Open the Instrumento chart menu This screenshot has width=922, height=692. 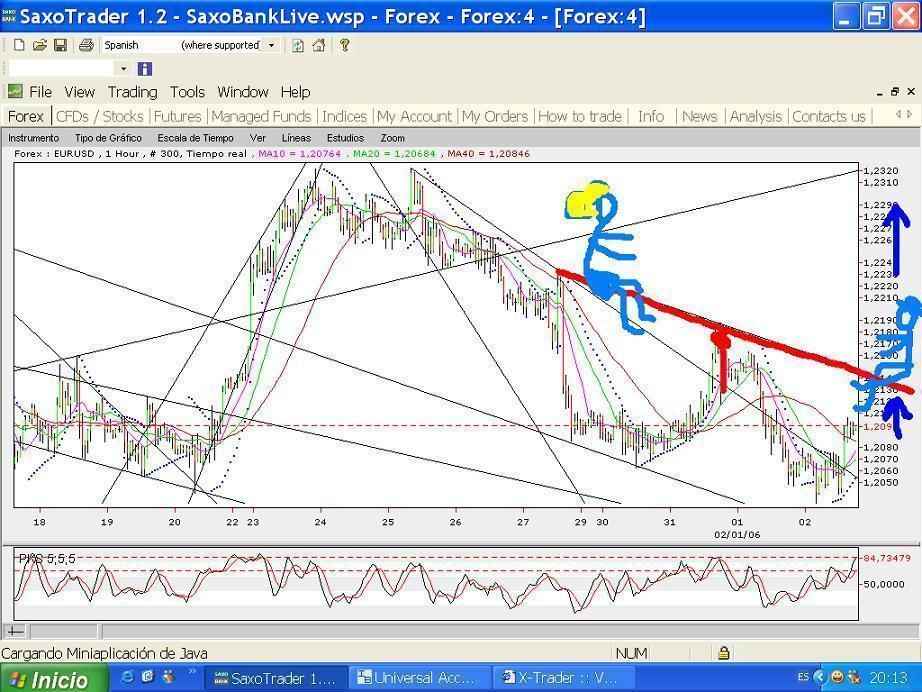pos(34,138)
